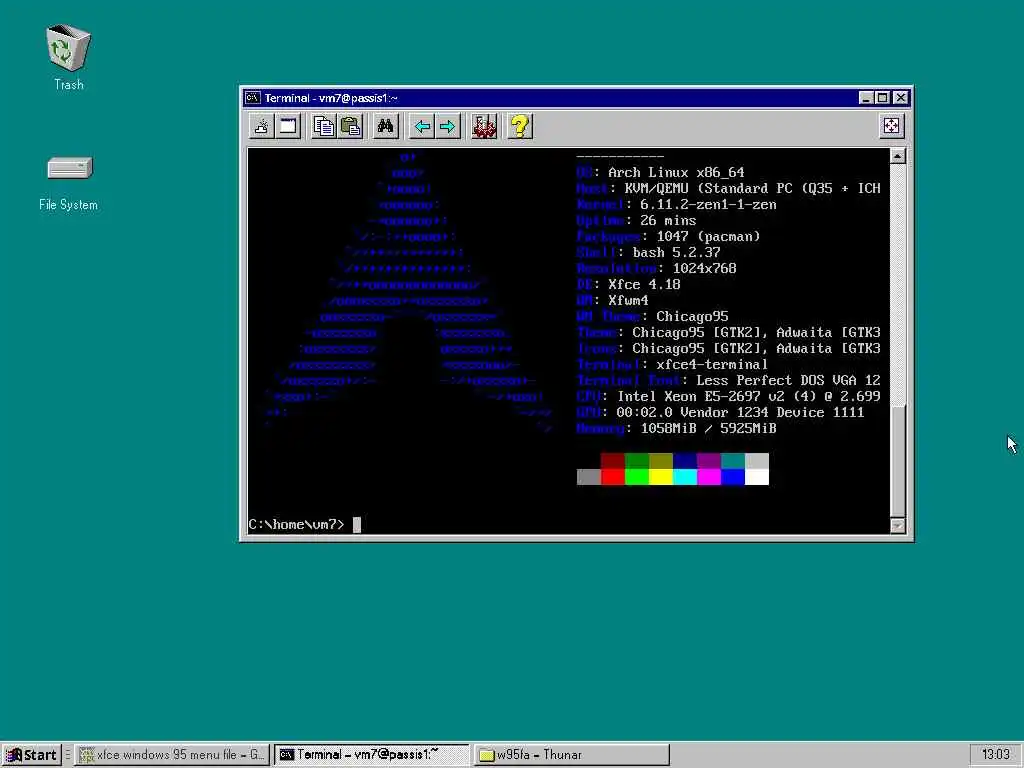The height and width of the screenshot is (768, 1024).
Task: Click the 13:03 clock on the taskbar
Action: tap(995, 755)
